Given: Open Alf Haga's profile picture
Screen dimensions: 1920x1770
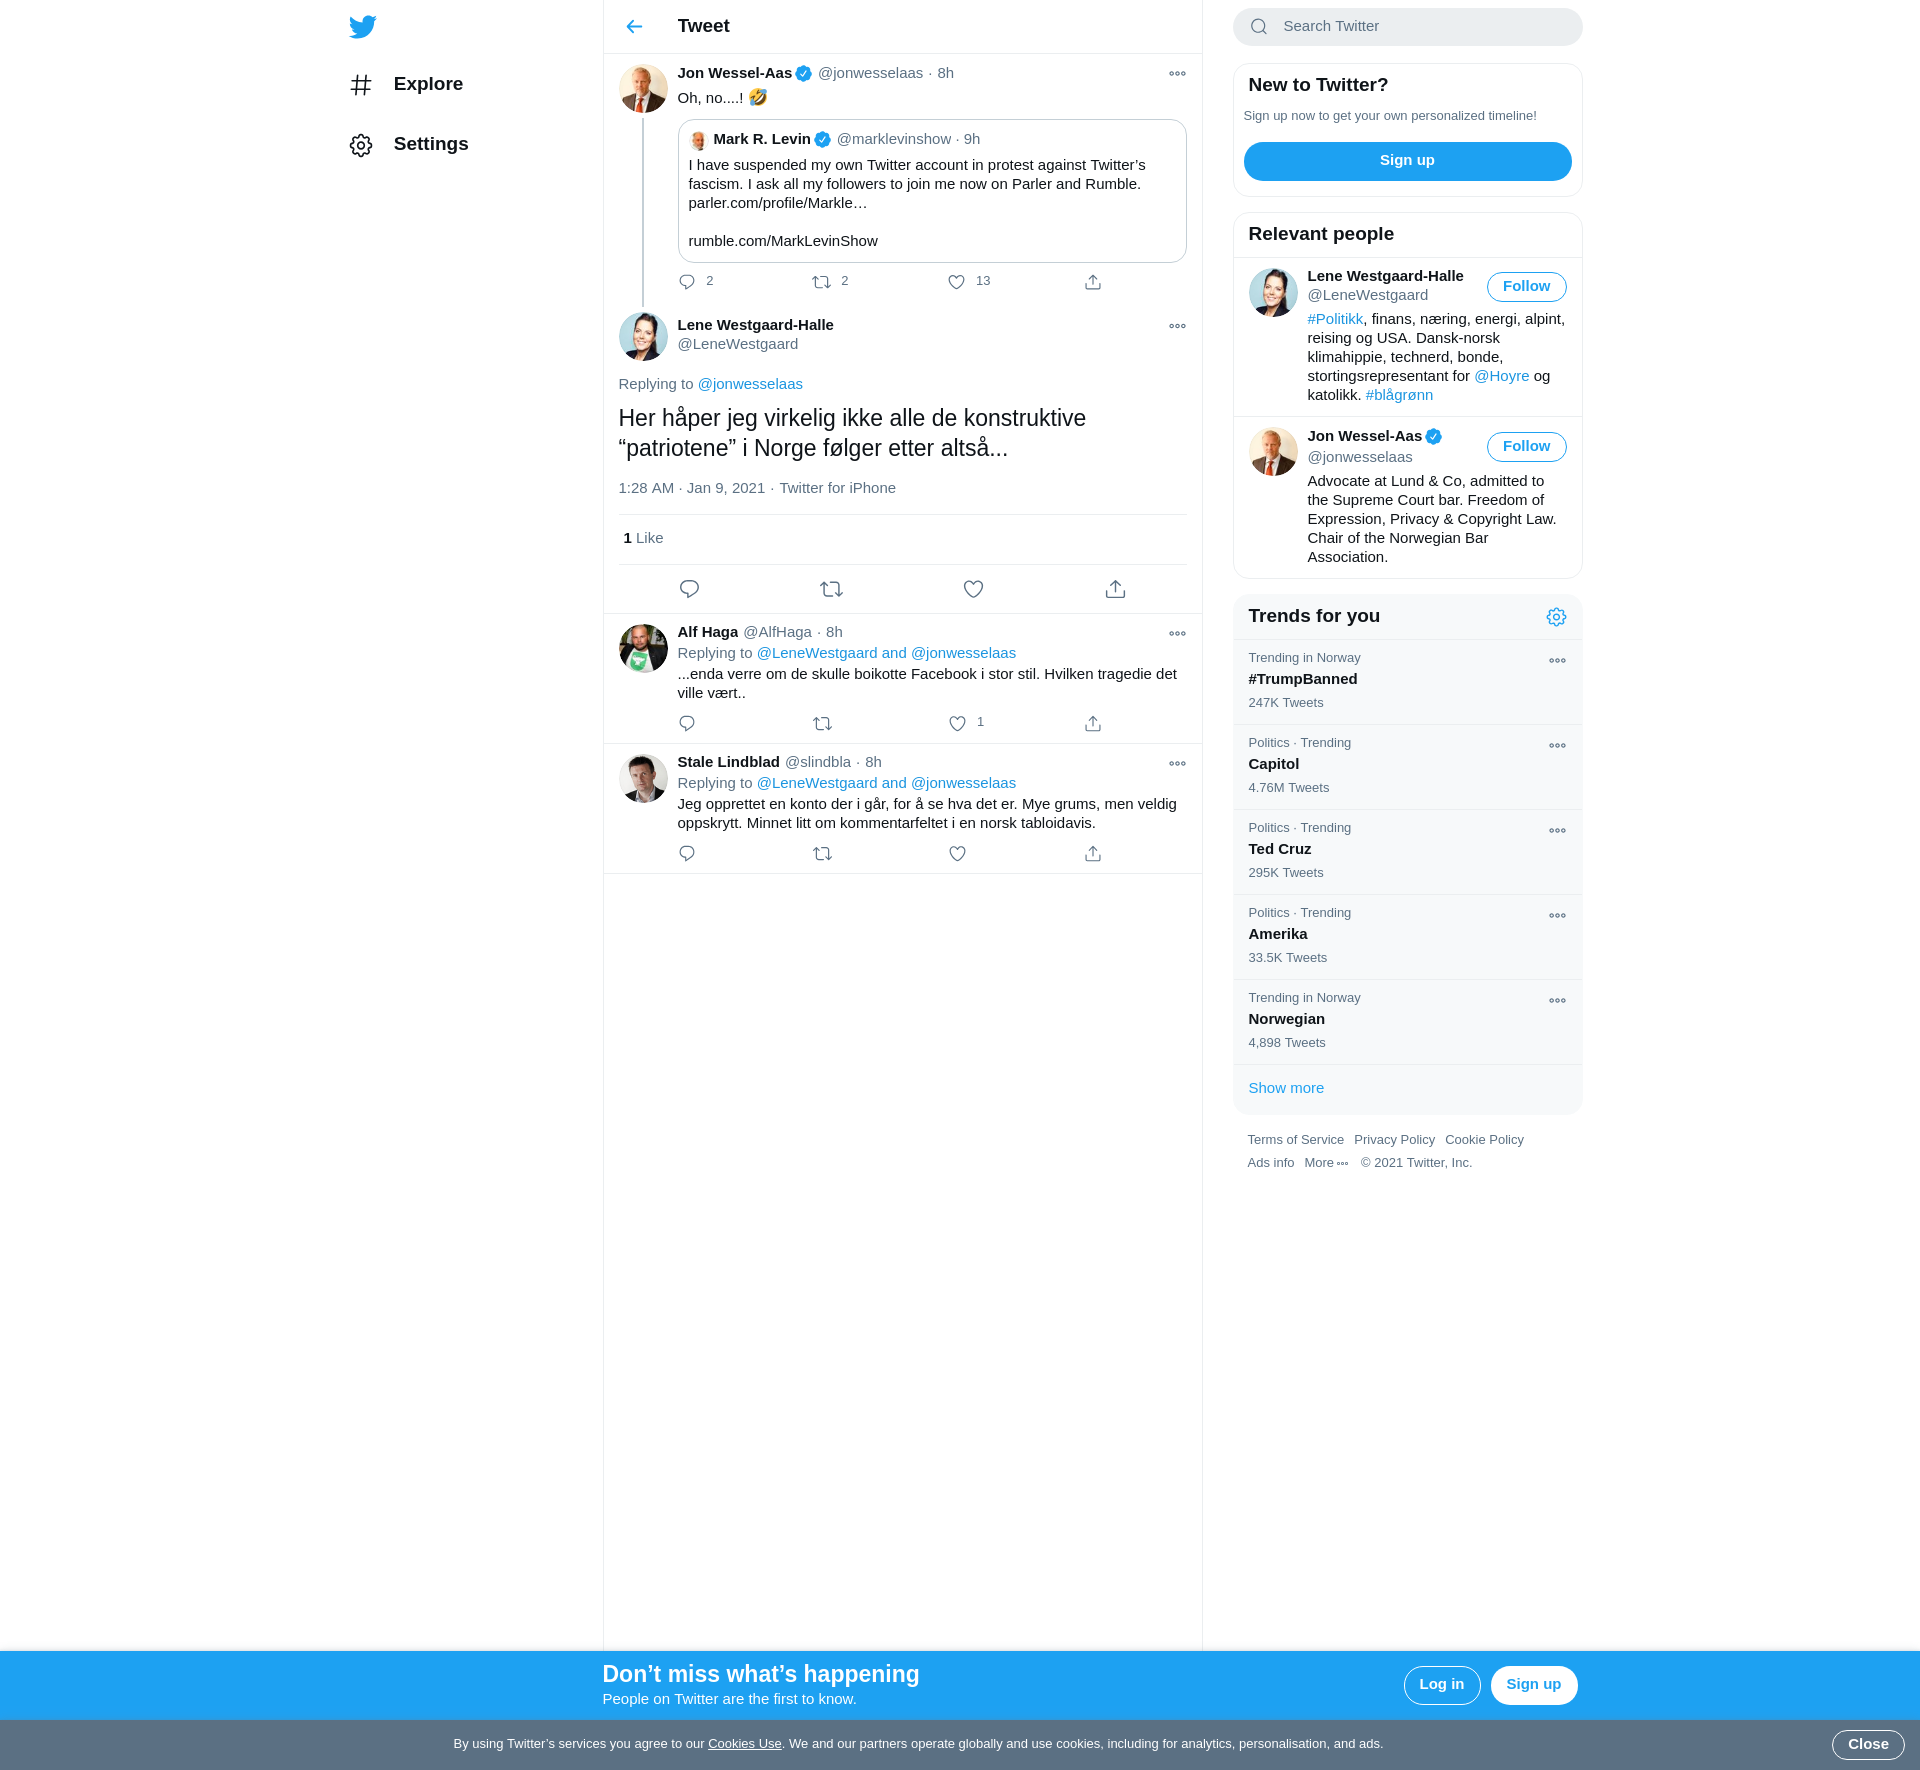Looking at the screenshot, I should click(643, 649).
